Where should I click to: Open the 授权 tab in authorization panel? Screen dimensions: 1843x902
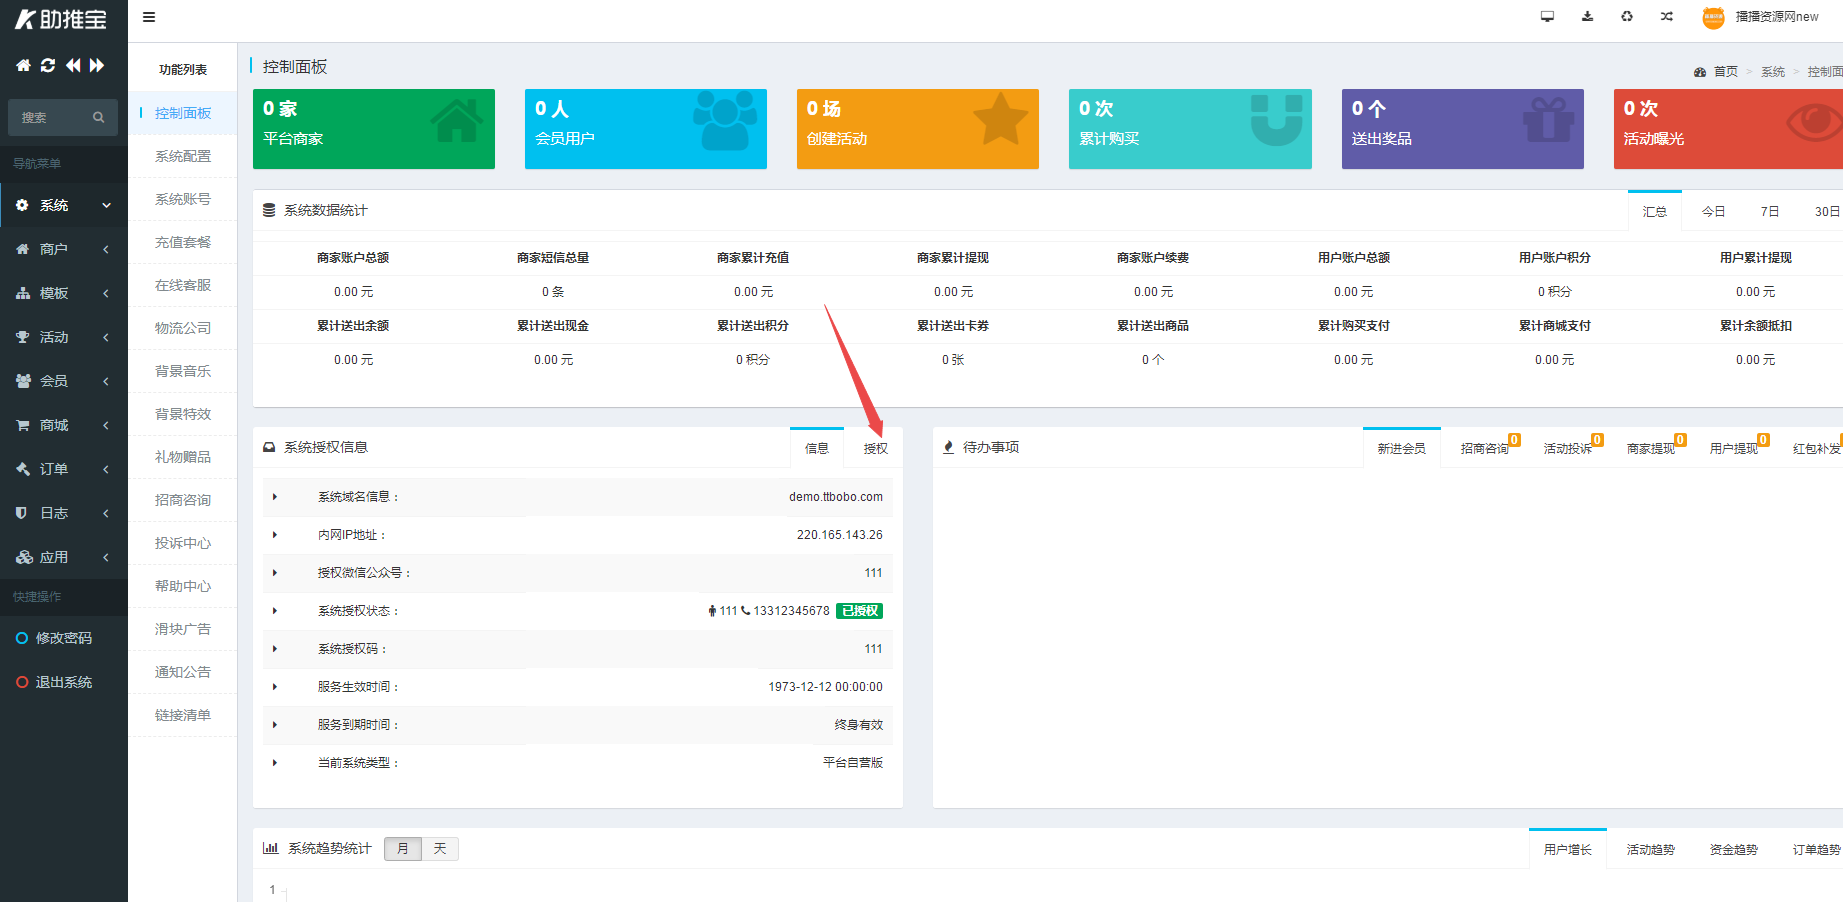click(x=876, y=448)
